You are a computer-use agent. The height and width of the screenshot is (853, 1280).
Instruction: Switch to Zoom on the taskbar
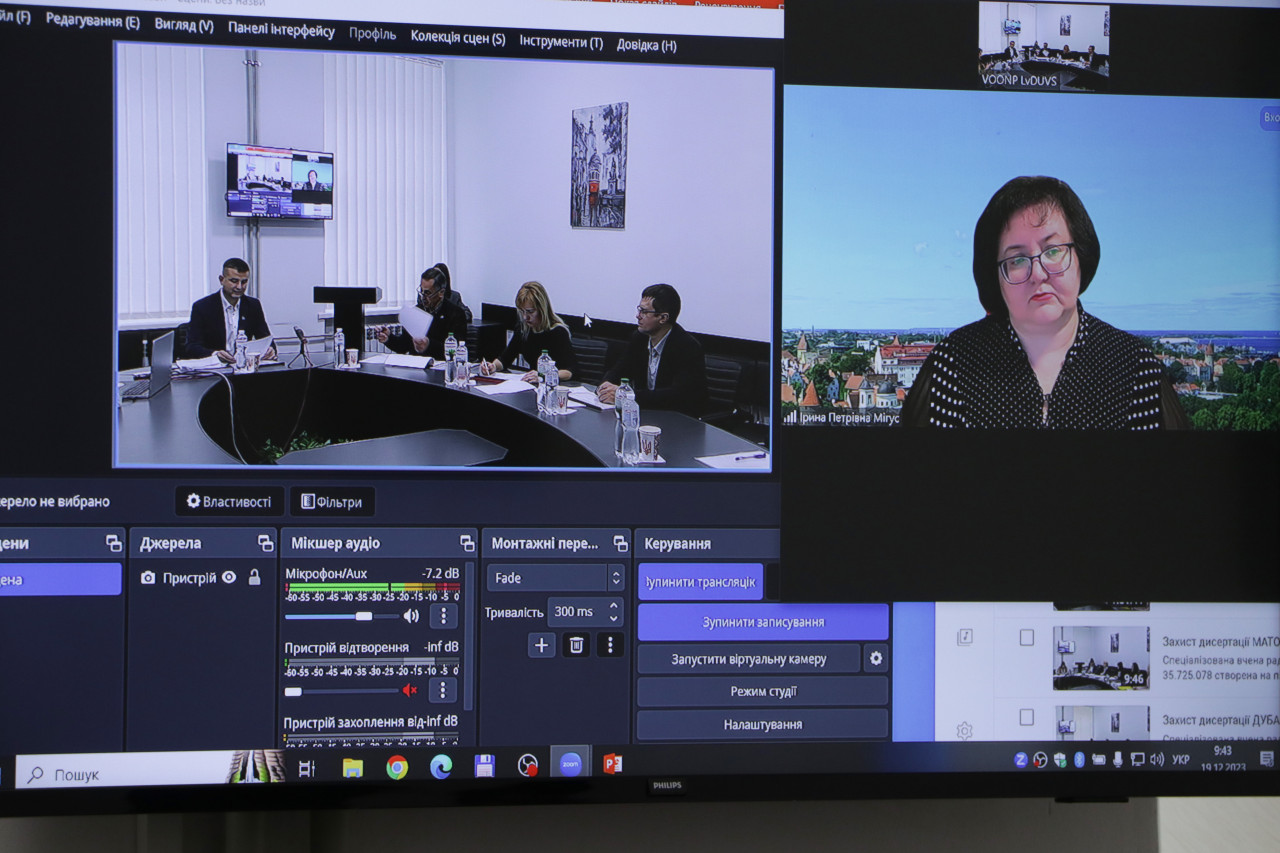pyautogui.click(x=570, y=763)
